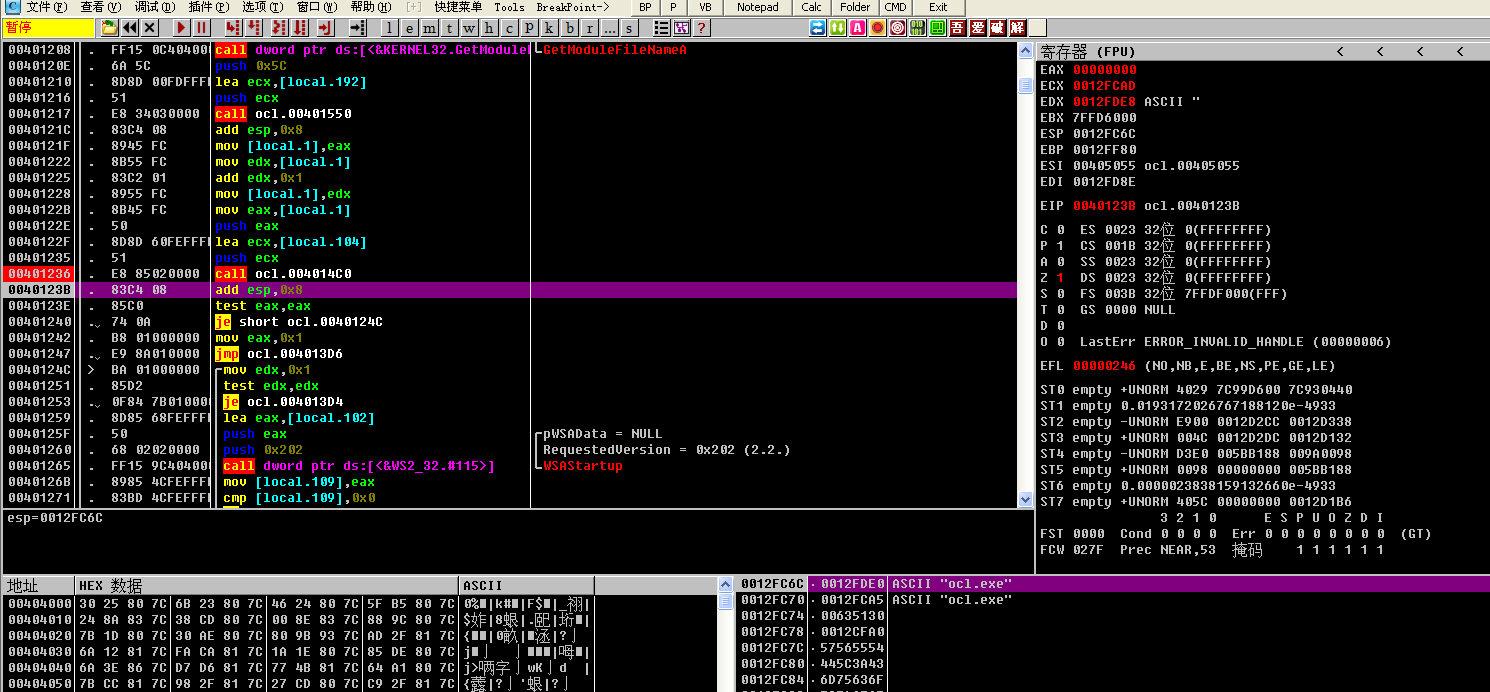The width and height of the screenshot is (1490, 692).
Task: Open the Log window with the 'l' button
Action: [x=389, y=27]
